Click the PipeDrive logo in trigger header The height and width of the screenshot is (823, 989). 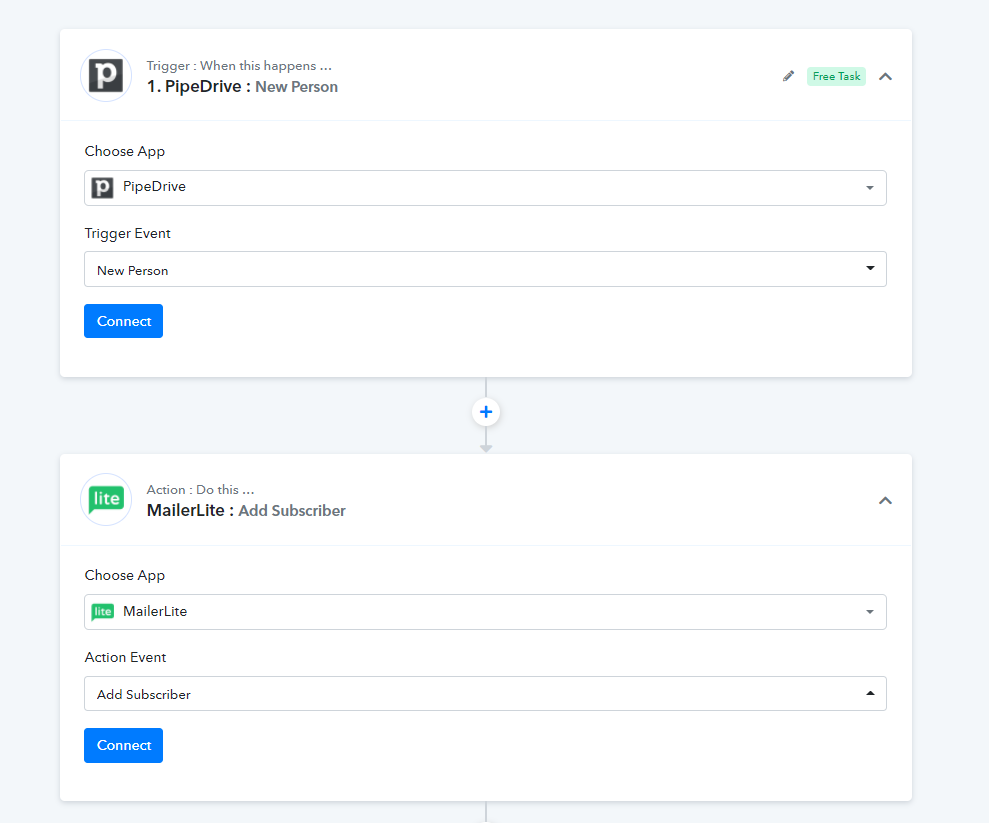106,76
